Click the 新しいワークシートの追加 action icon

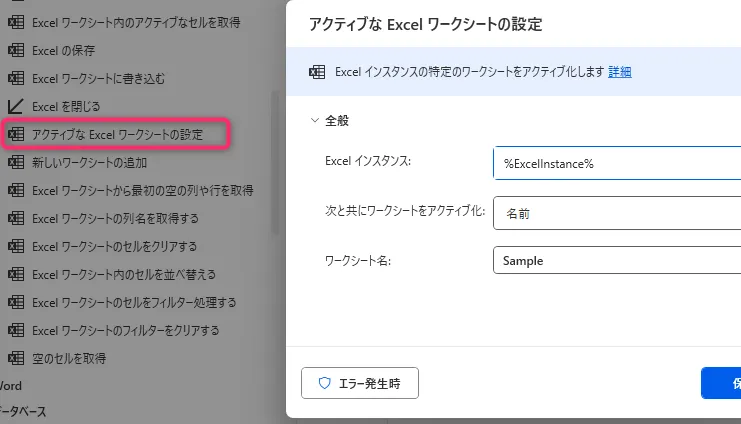tap(15, 162)
